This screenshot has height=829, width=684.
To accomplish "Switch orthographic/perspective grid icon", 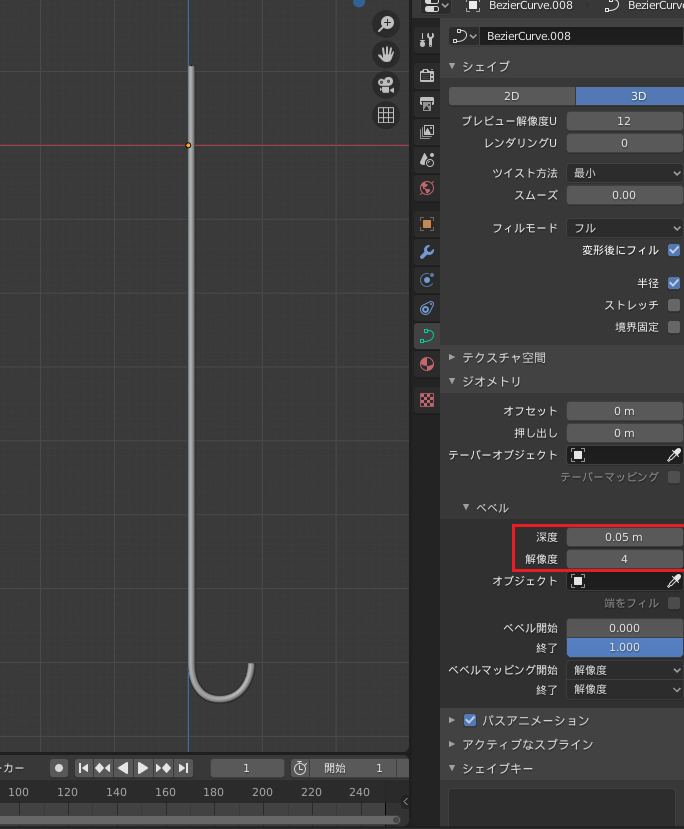I will (x=386, y=115).
